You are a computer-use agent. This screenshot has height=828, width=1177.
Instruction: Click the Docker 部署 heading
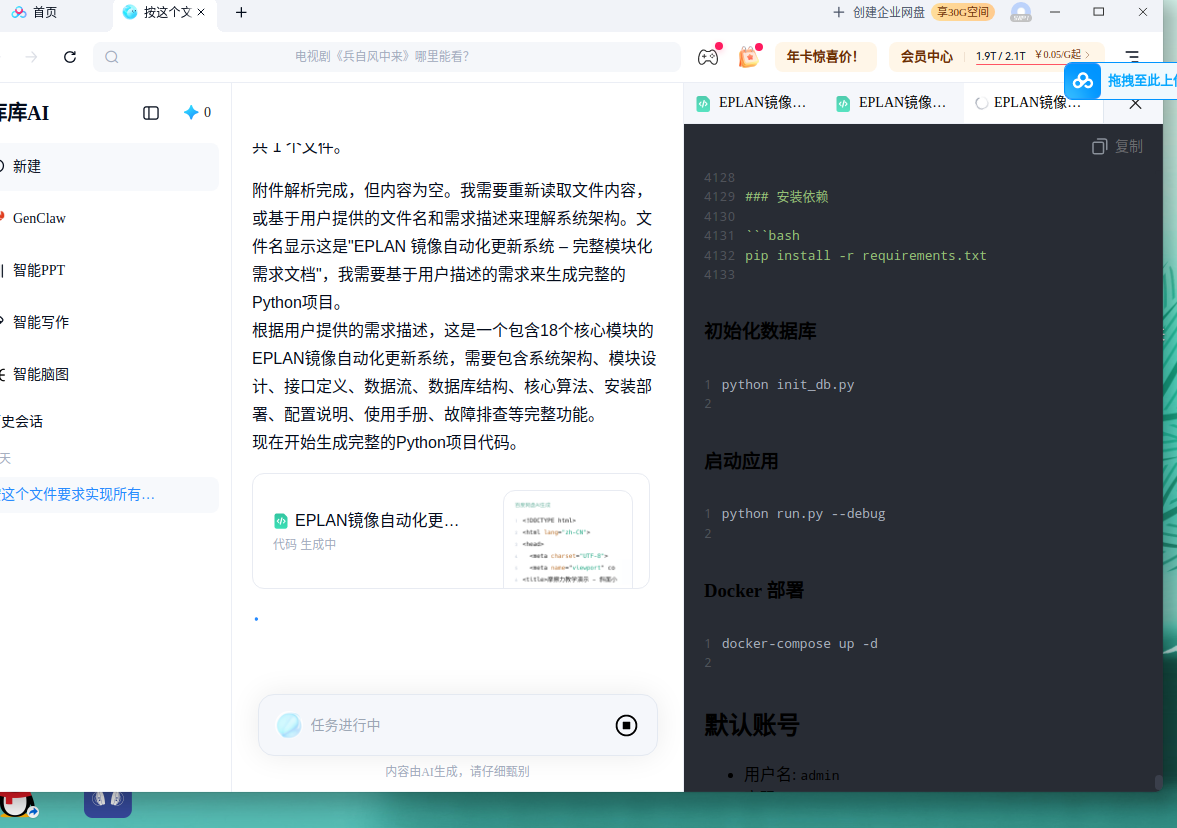tap(754, 591)
